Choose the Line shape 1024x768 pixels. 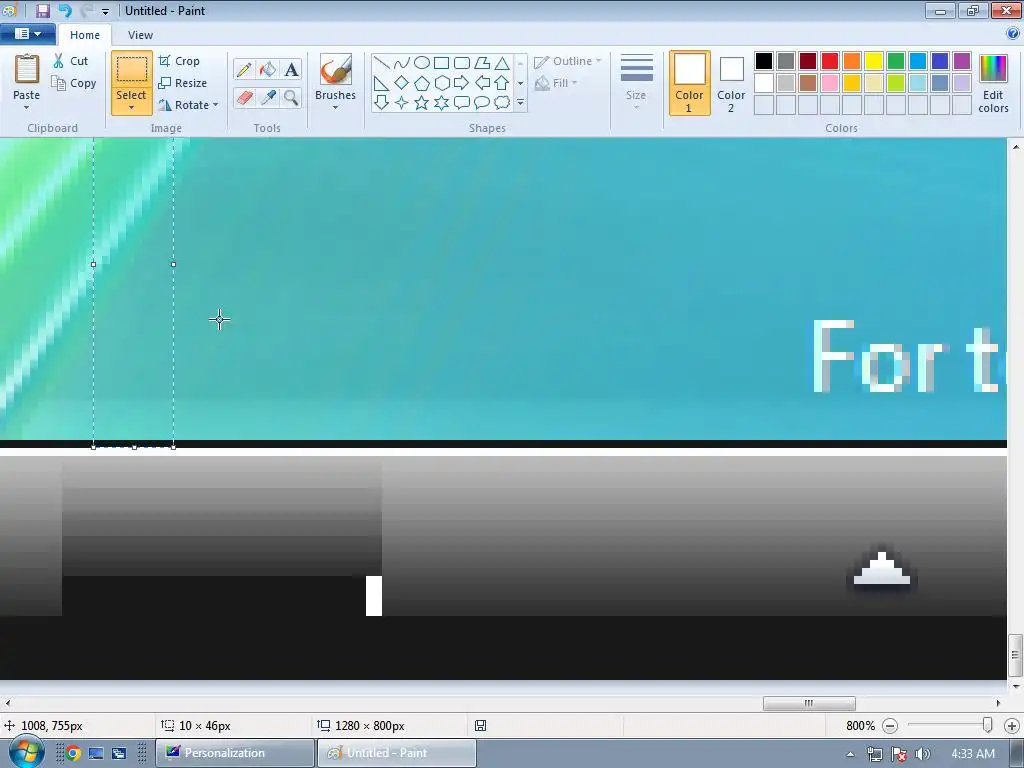381,63
